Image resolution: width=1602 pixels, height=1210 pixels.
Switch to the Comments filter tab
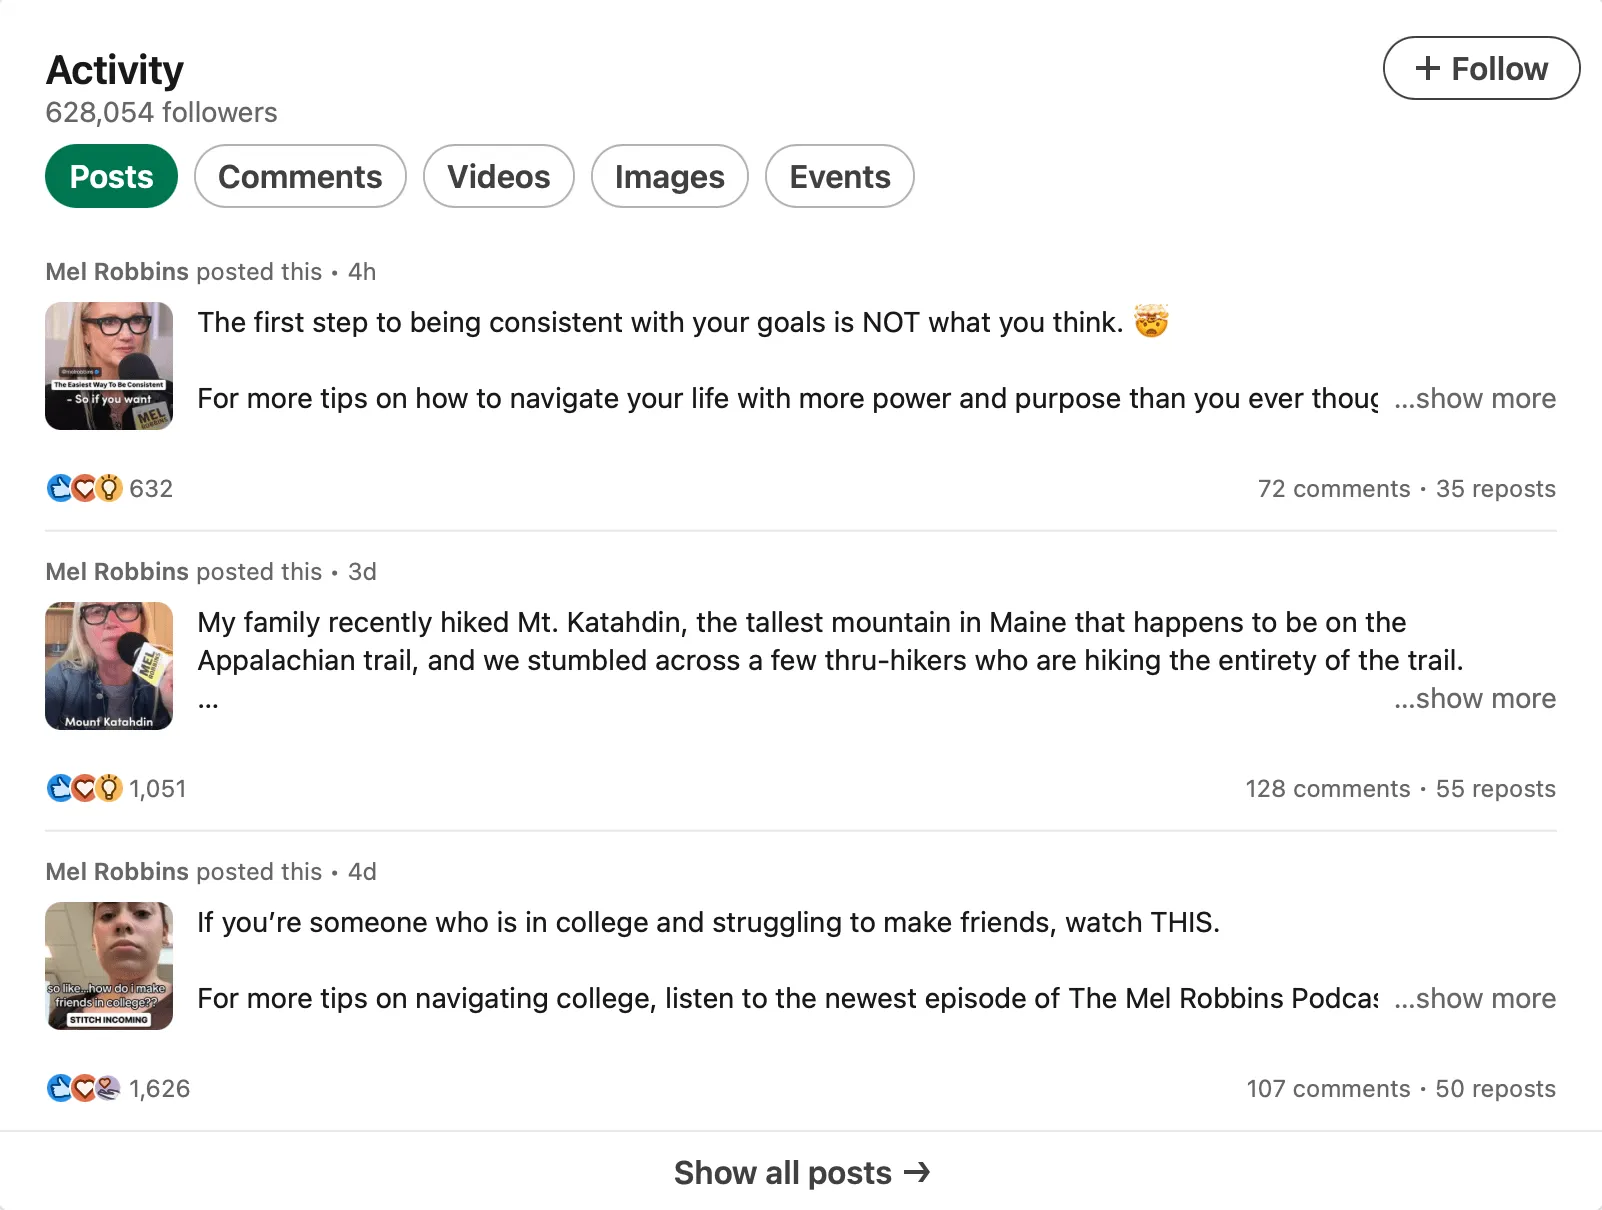(300, 176)
